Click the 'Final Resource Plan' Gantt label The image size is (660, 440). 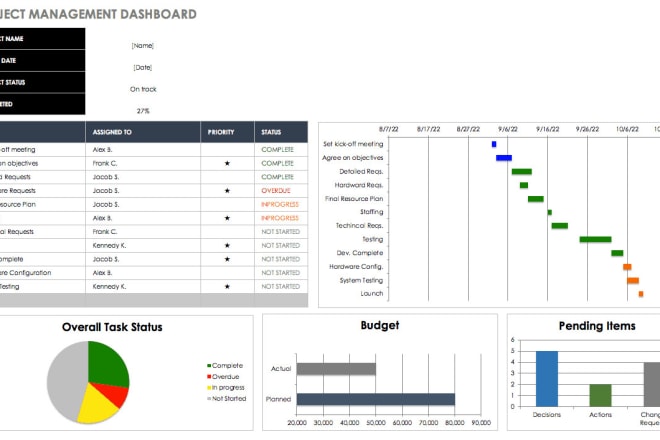354,199
